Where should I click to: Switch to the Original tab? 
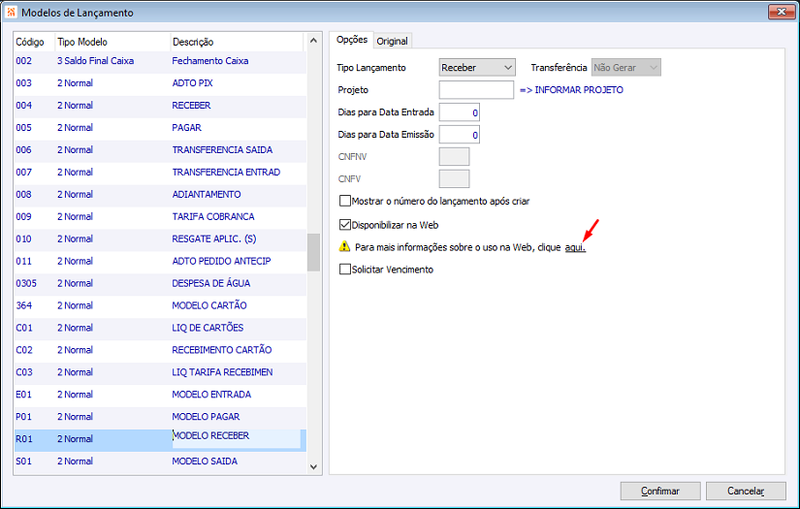click(392, 41)
